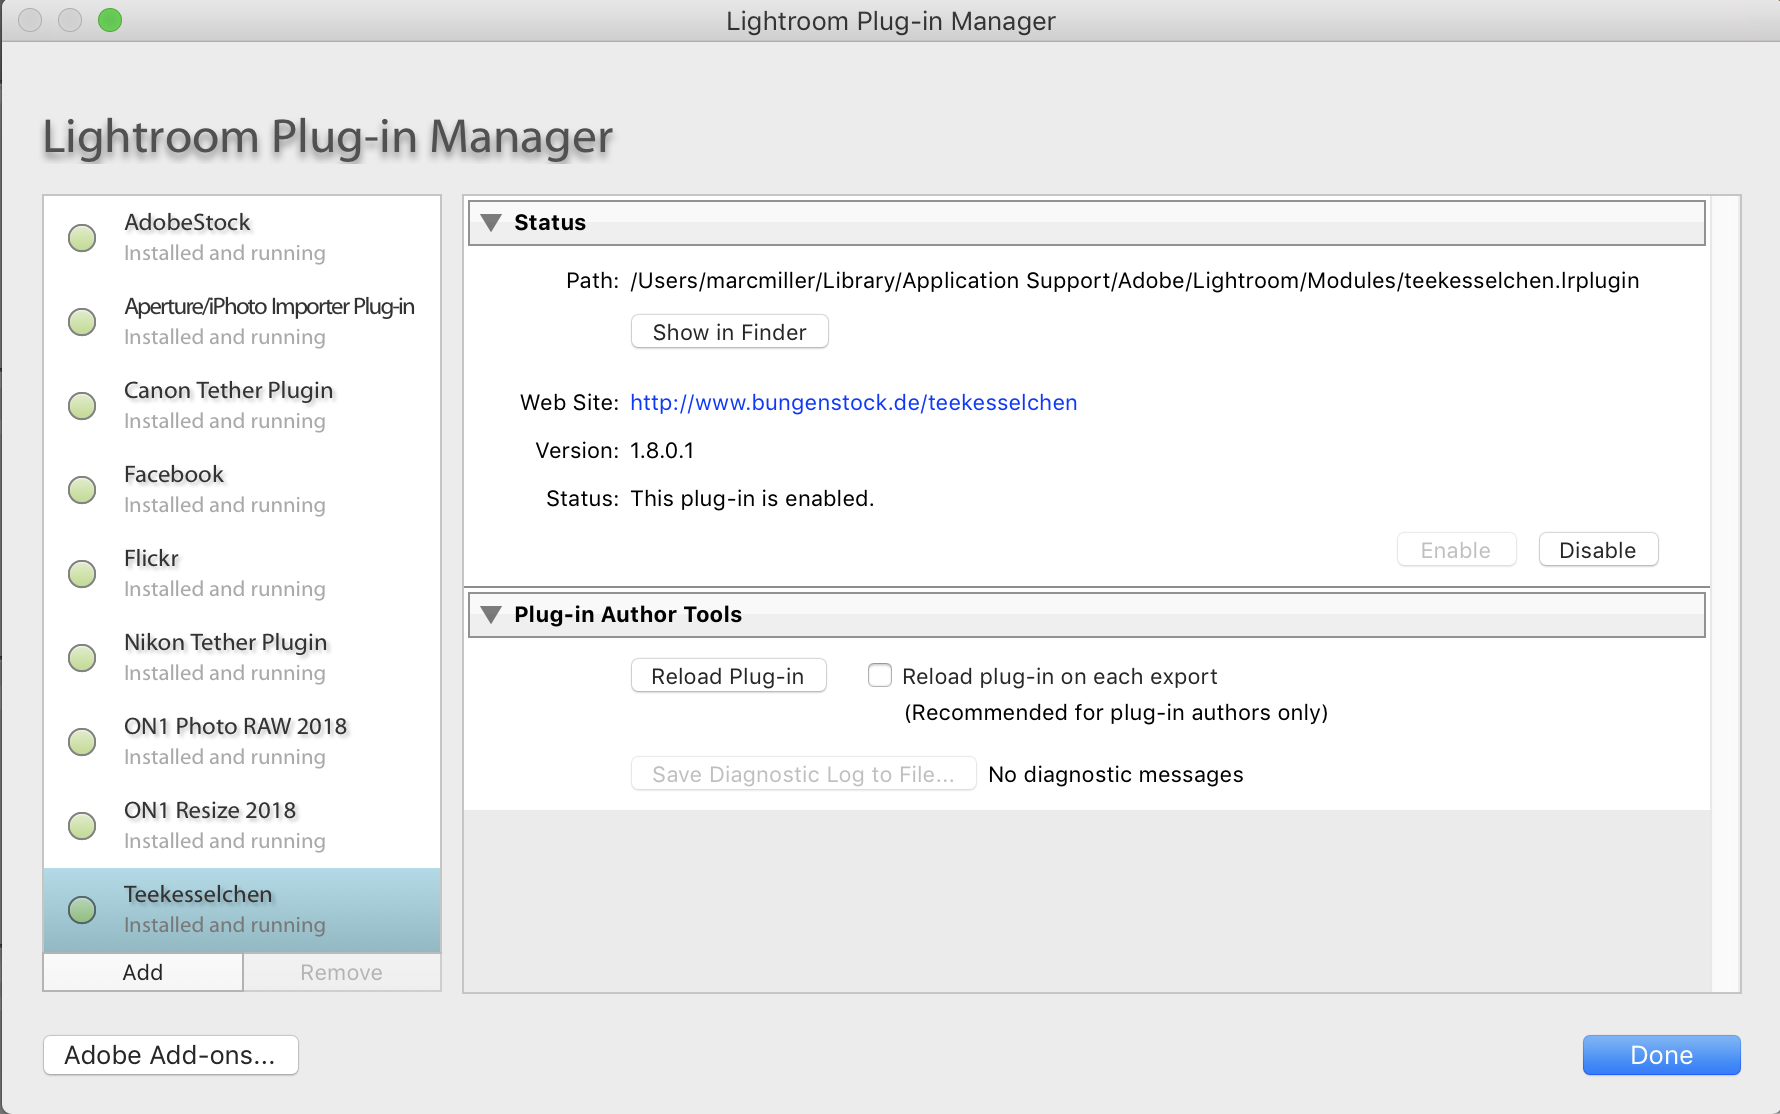Click the Facebook plug-in status dot
The image size is (1780, 1114).
pos(82,490)
